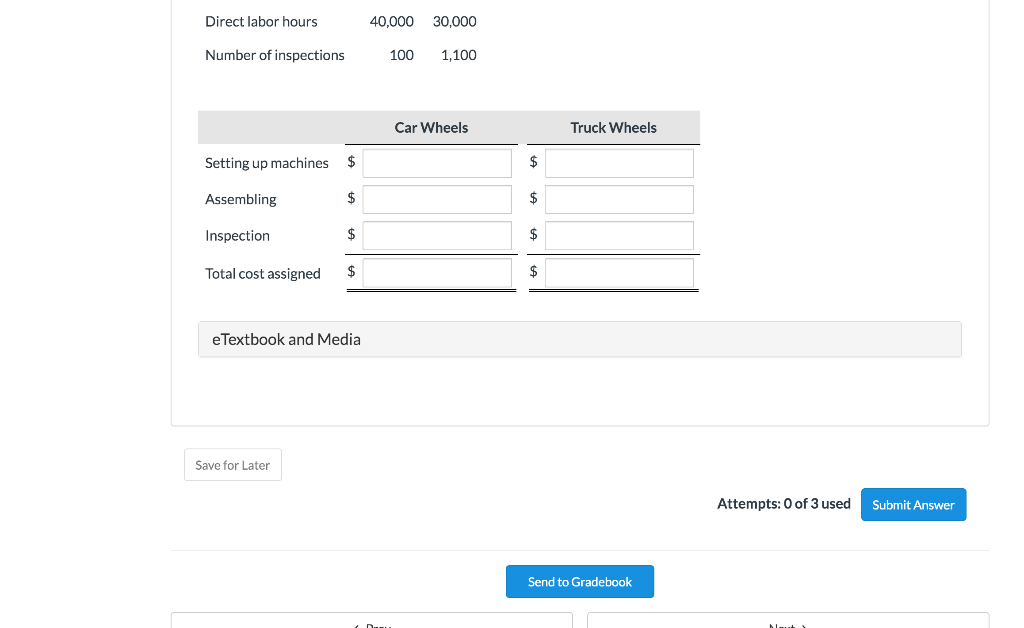
Task: Click Setting up machines Truck Wheels input
Action: pos(619,163)
